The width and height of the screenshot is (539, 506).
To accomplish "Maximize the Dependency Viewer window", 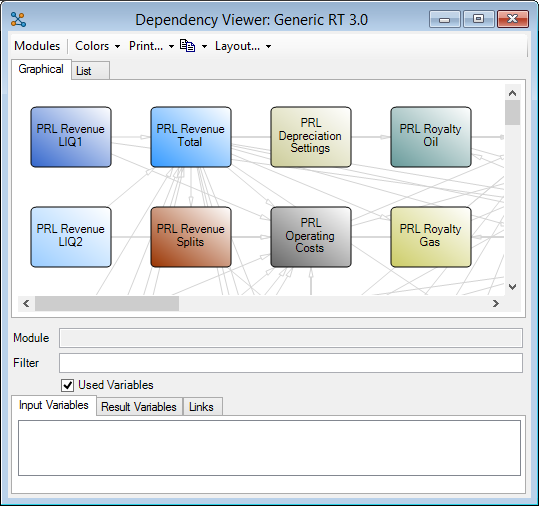I will click(478, 19).
